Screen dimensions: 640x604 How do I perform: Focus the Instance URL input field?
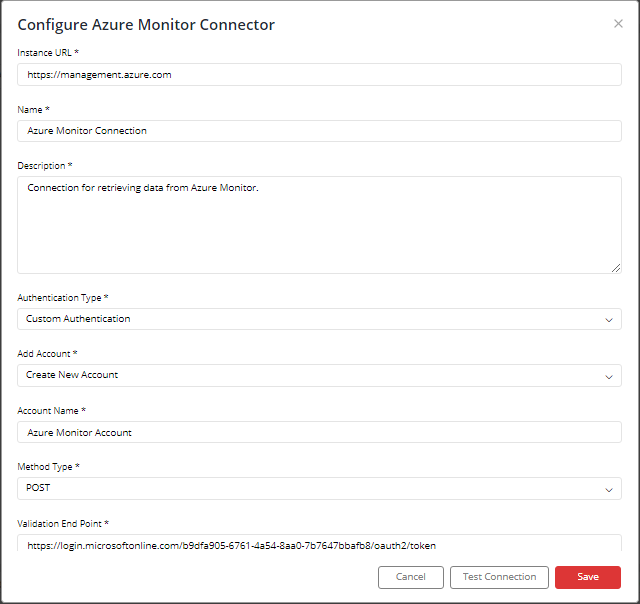point(319,75)
